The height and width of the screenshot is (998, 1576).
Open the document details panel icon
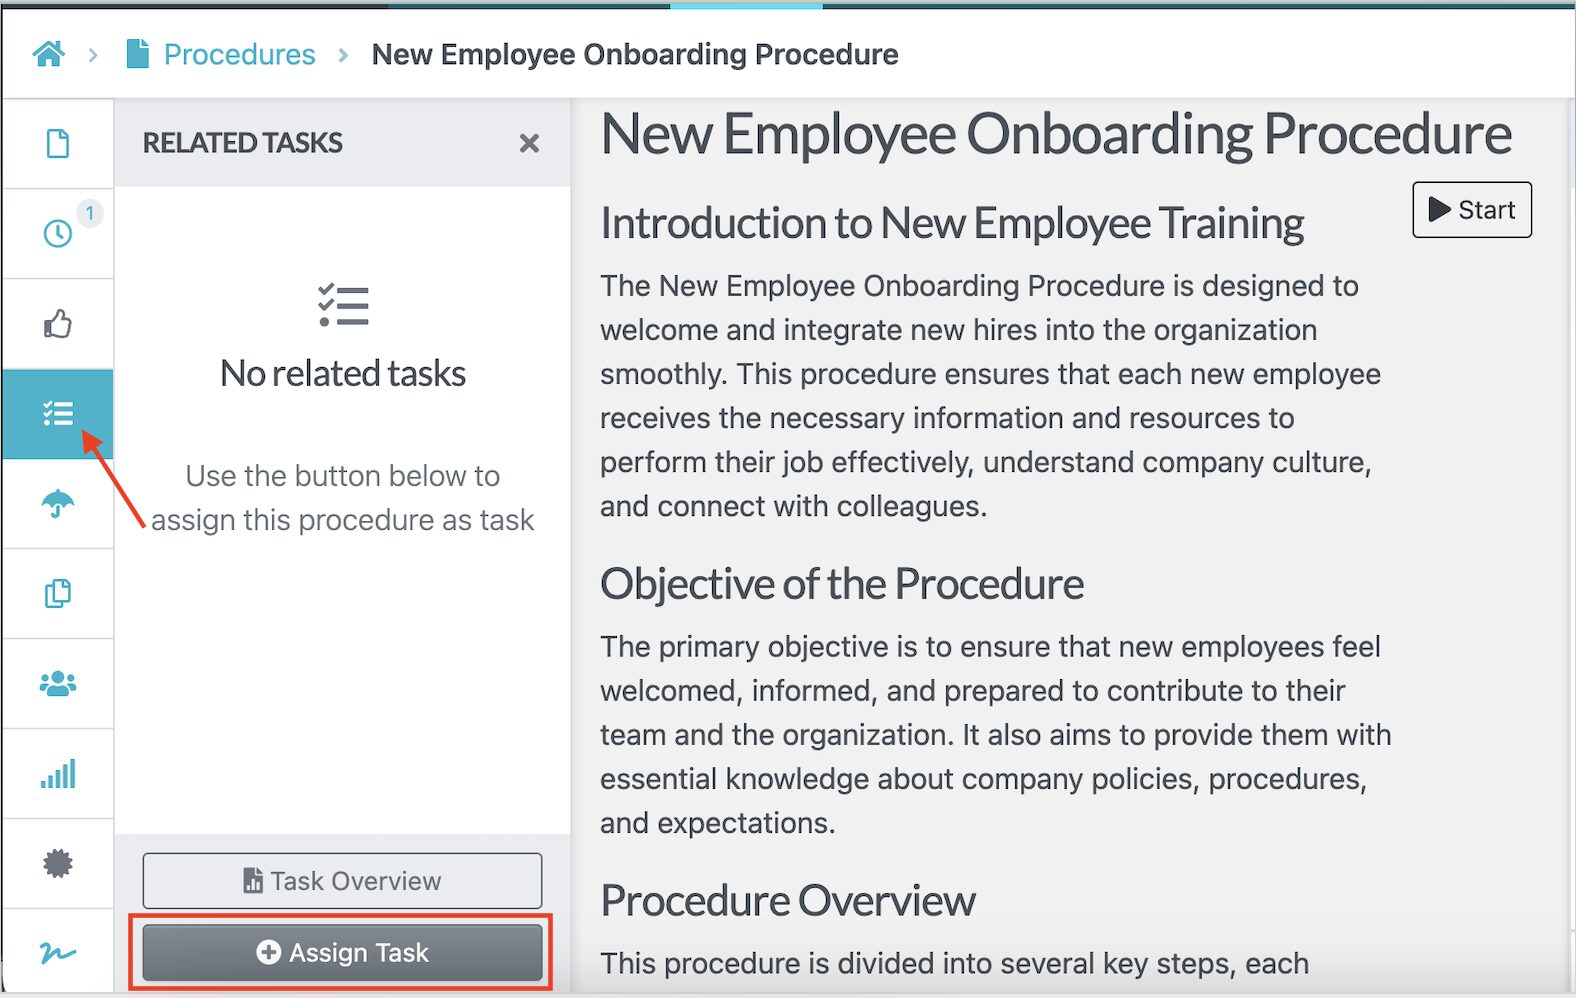pyautogui.click(x=57, y=143)
